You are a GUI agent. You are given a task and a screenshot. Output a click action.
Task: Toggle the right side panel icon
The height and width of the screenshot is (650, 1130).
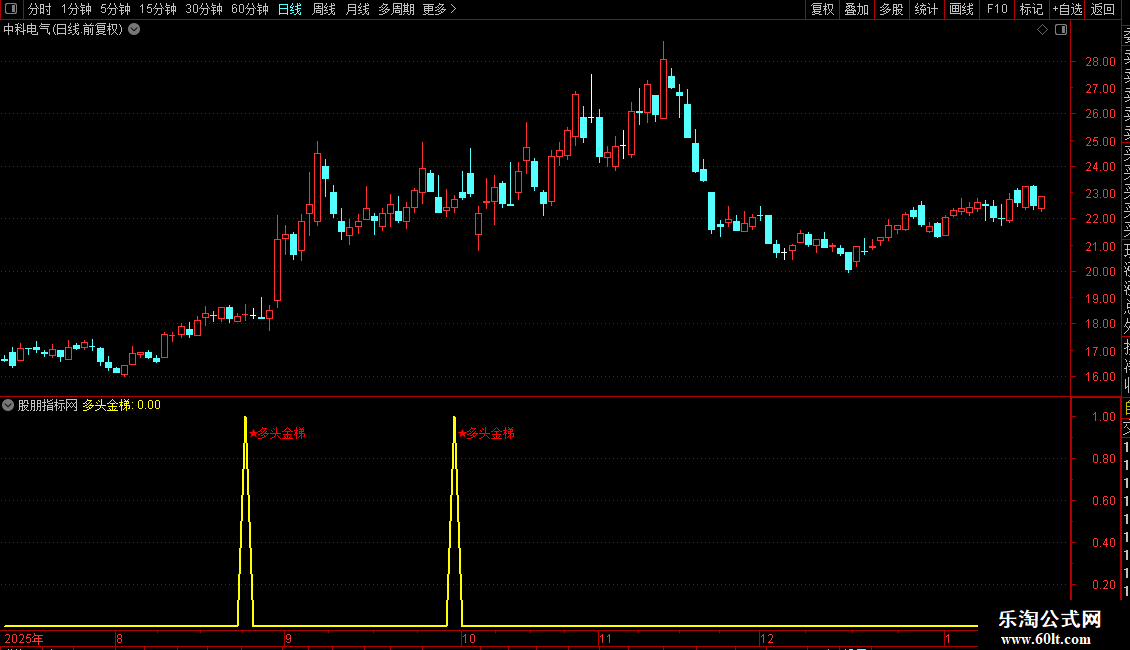tap(1061, 30)
